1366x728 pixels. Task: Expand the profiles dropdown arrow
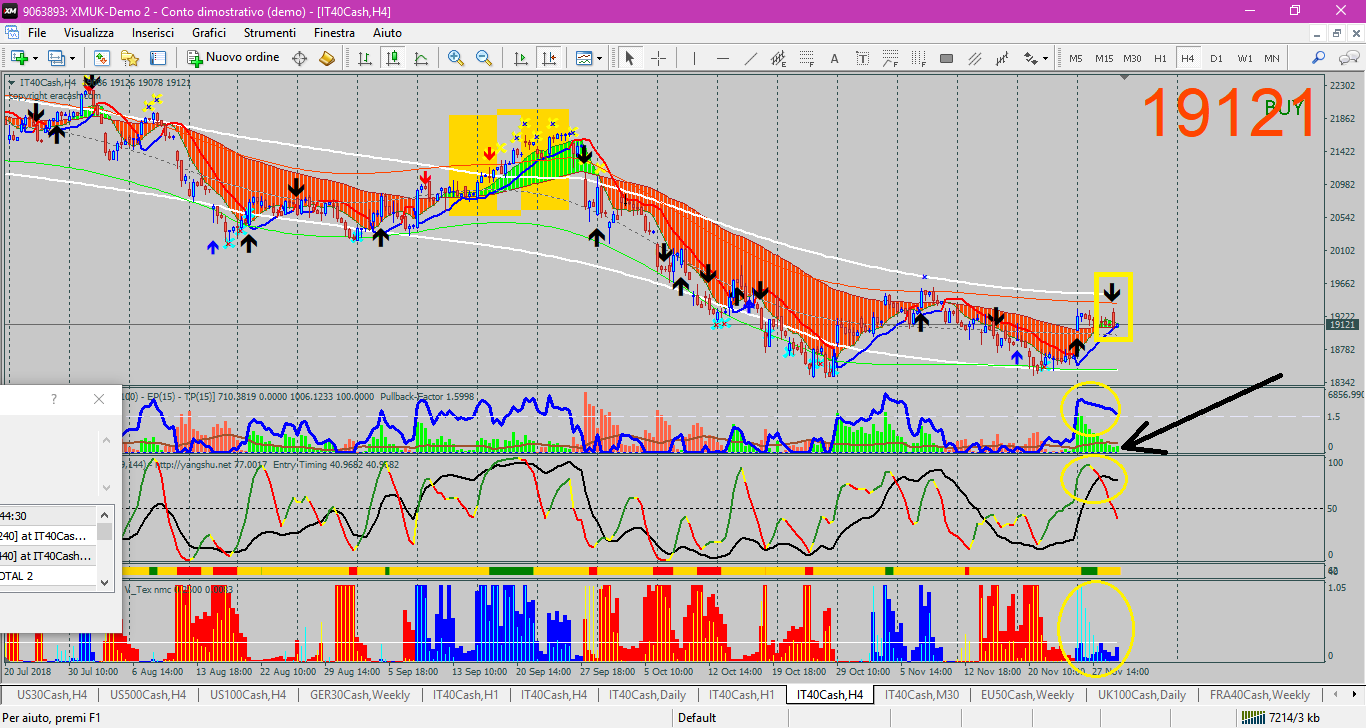point(71,58)
